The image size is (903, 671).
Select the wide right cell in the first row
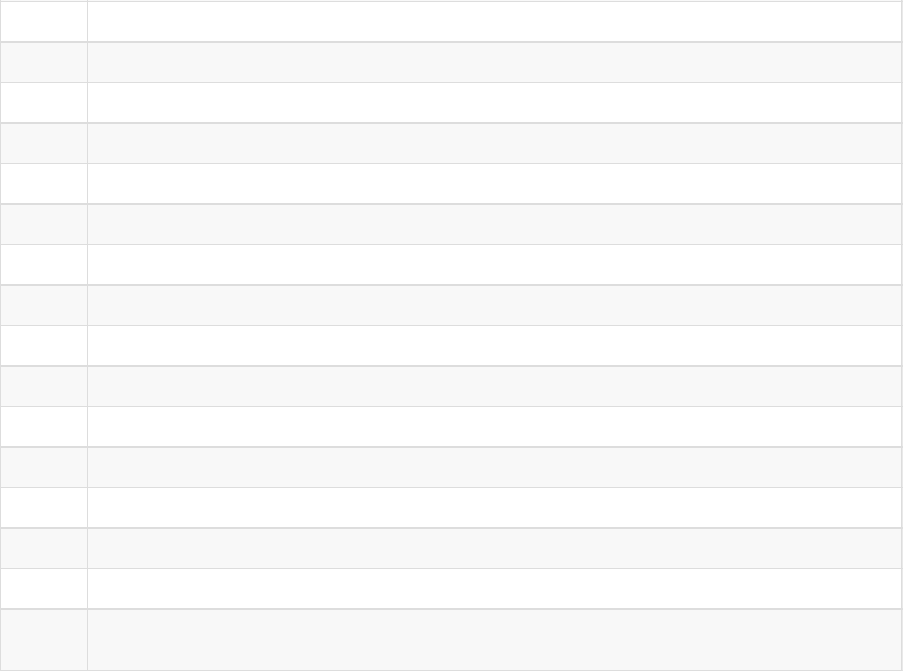click(494, 21)
